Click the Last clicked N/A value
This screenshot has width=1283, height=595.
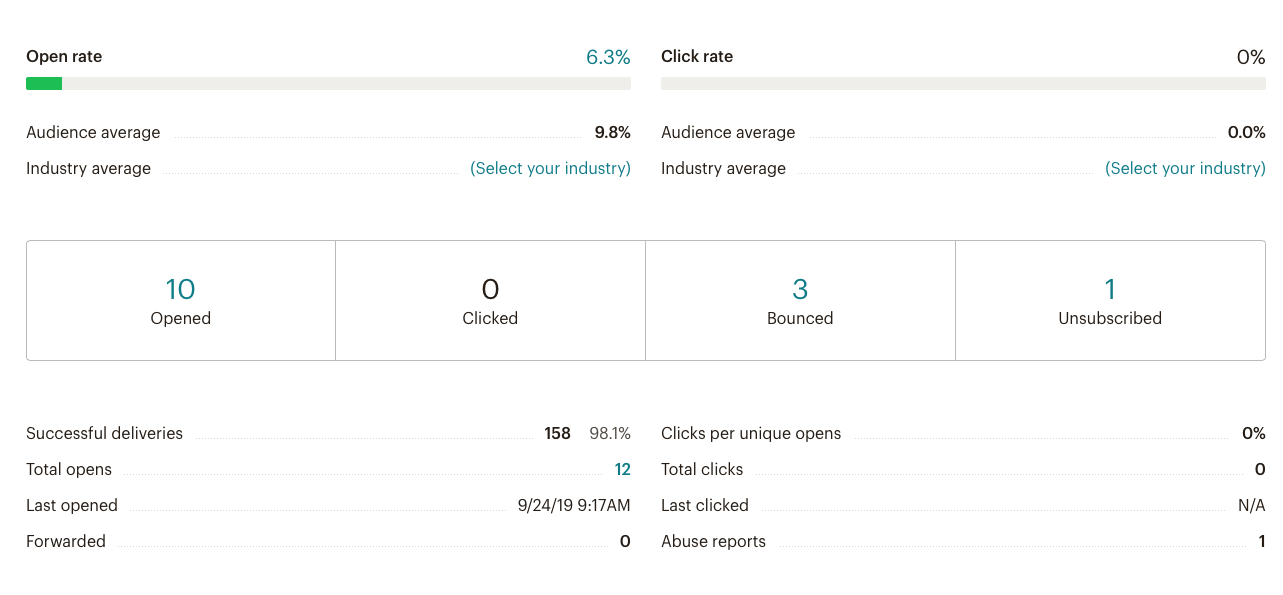click(x=1251, y=506)
